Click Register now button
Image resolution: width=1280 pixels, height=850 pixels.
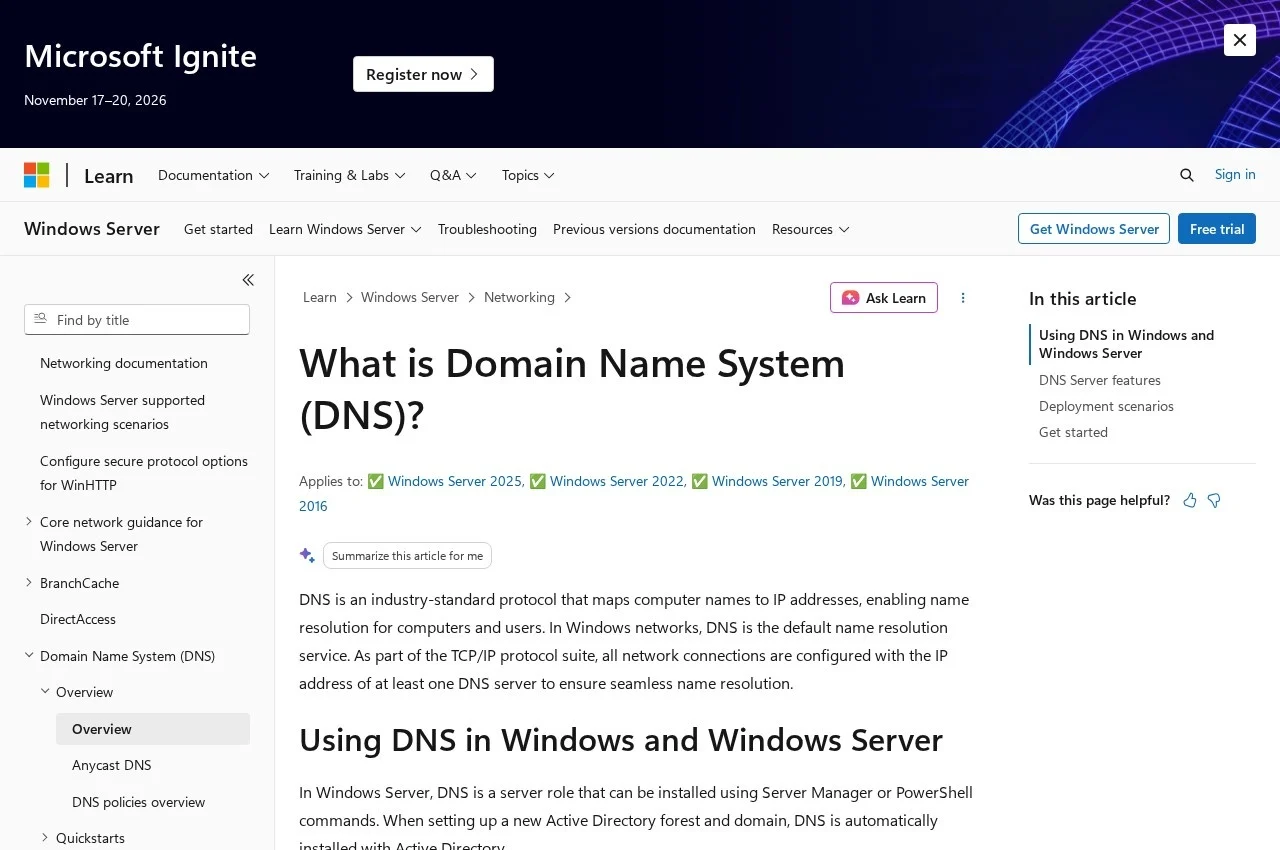[423, 74]
